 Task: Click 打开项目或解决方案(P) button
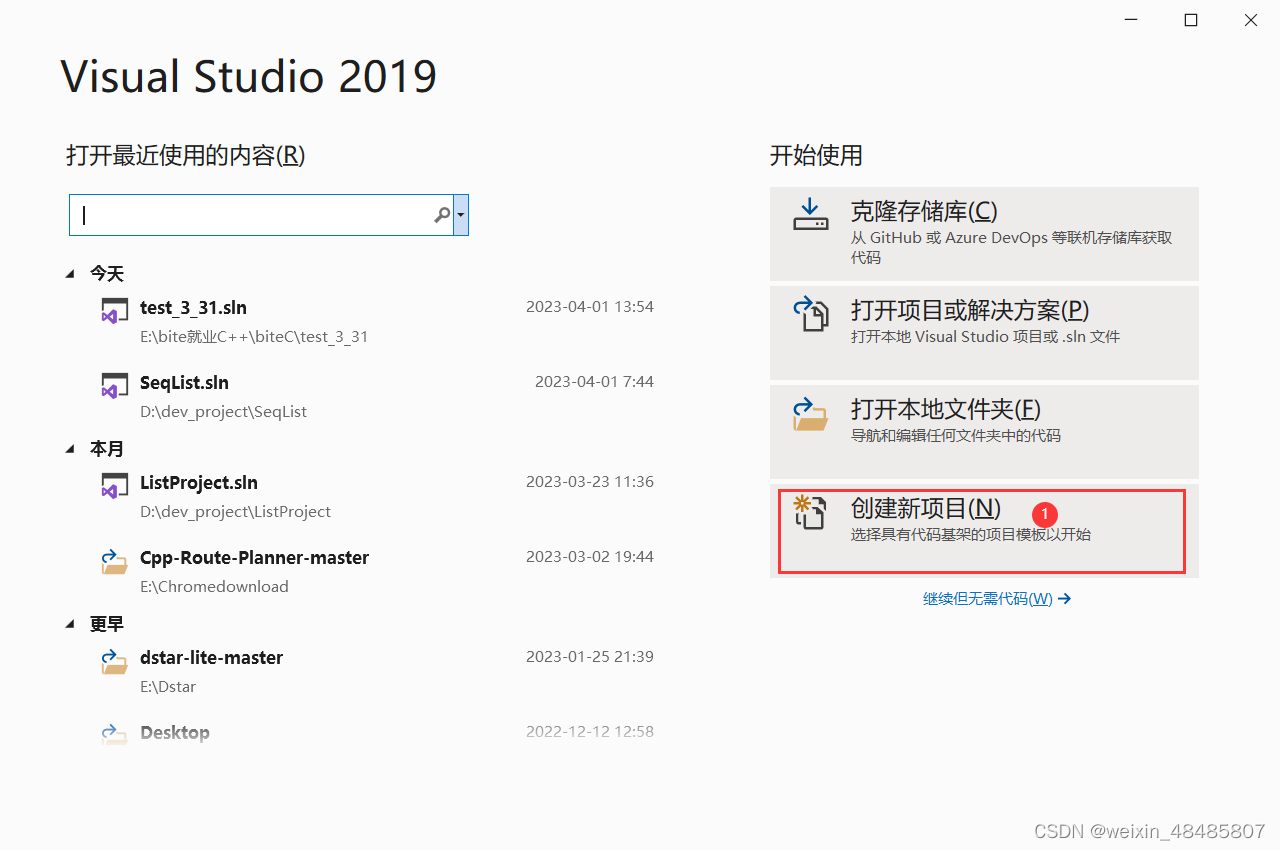tap(984, 332)
